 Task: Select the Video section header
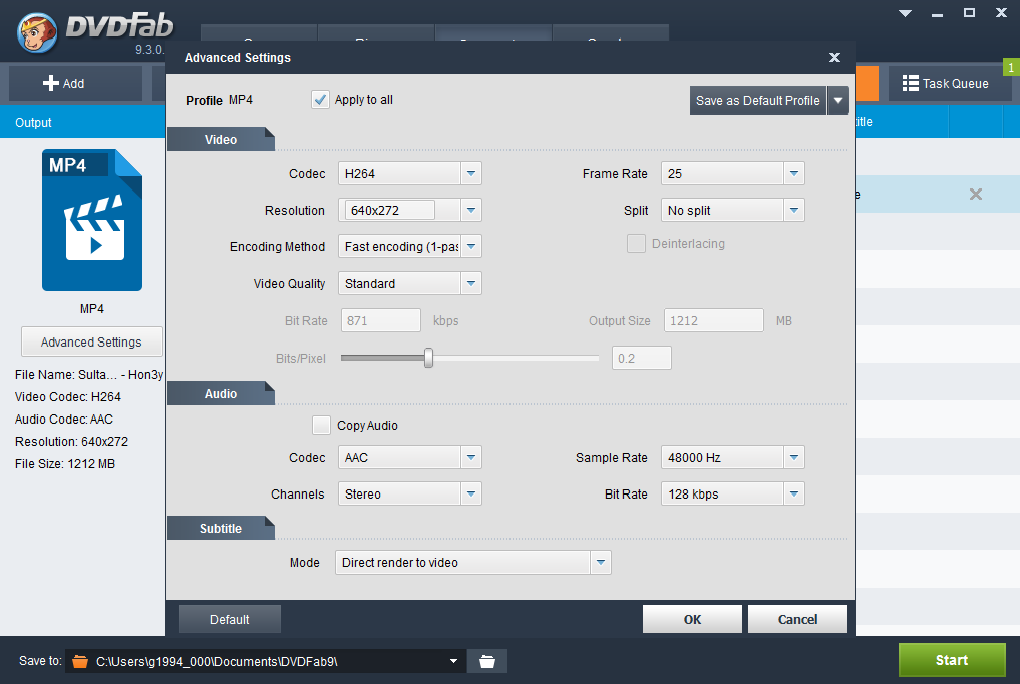point(221,139)
